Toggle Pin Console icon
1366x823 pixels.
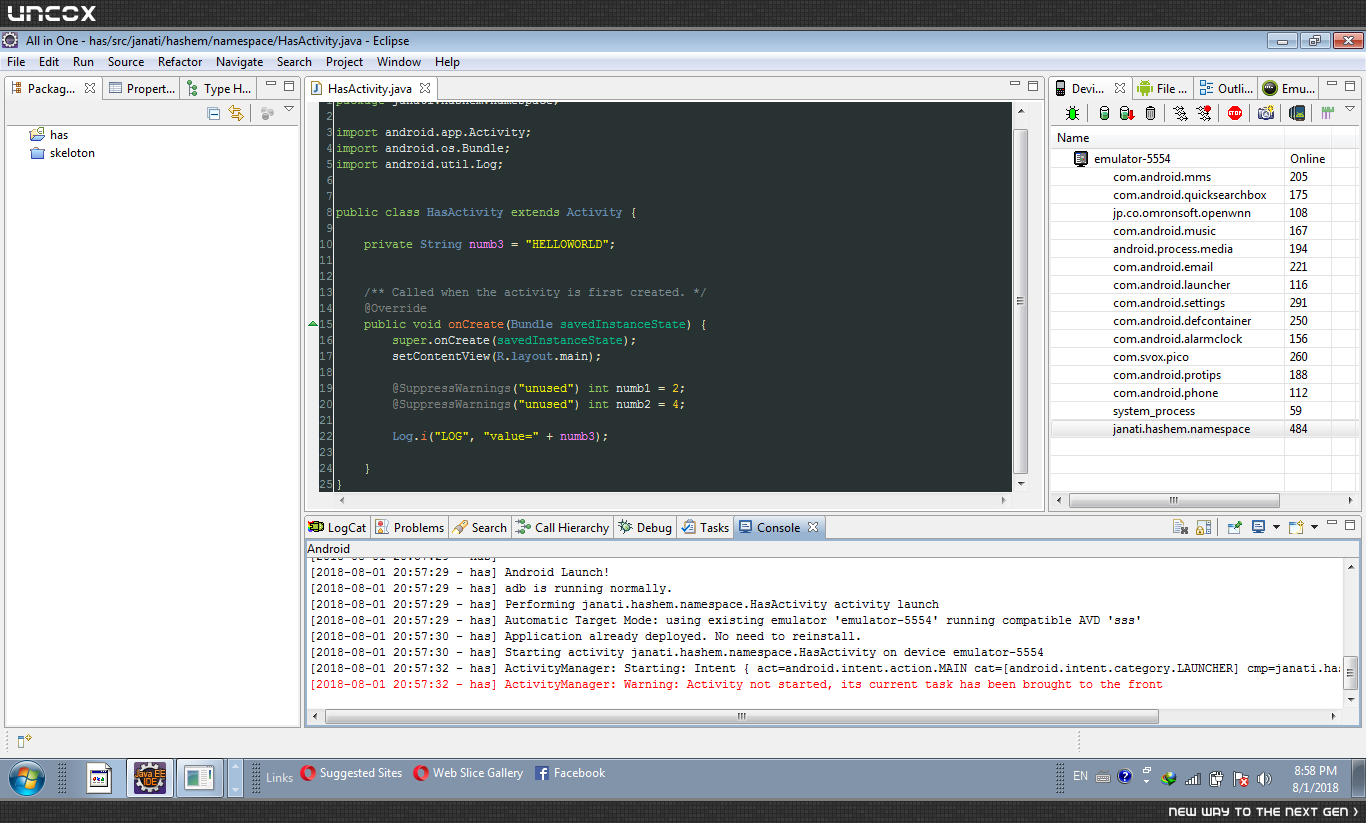[x=1235, y=527]
